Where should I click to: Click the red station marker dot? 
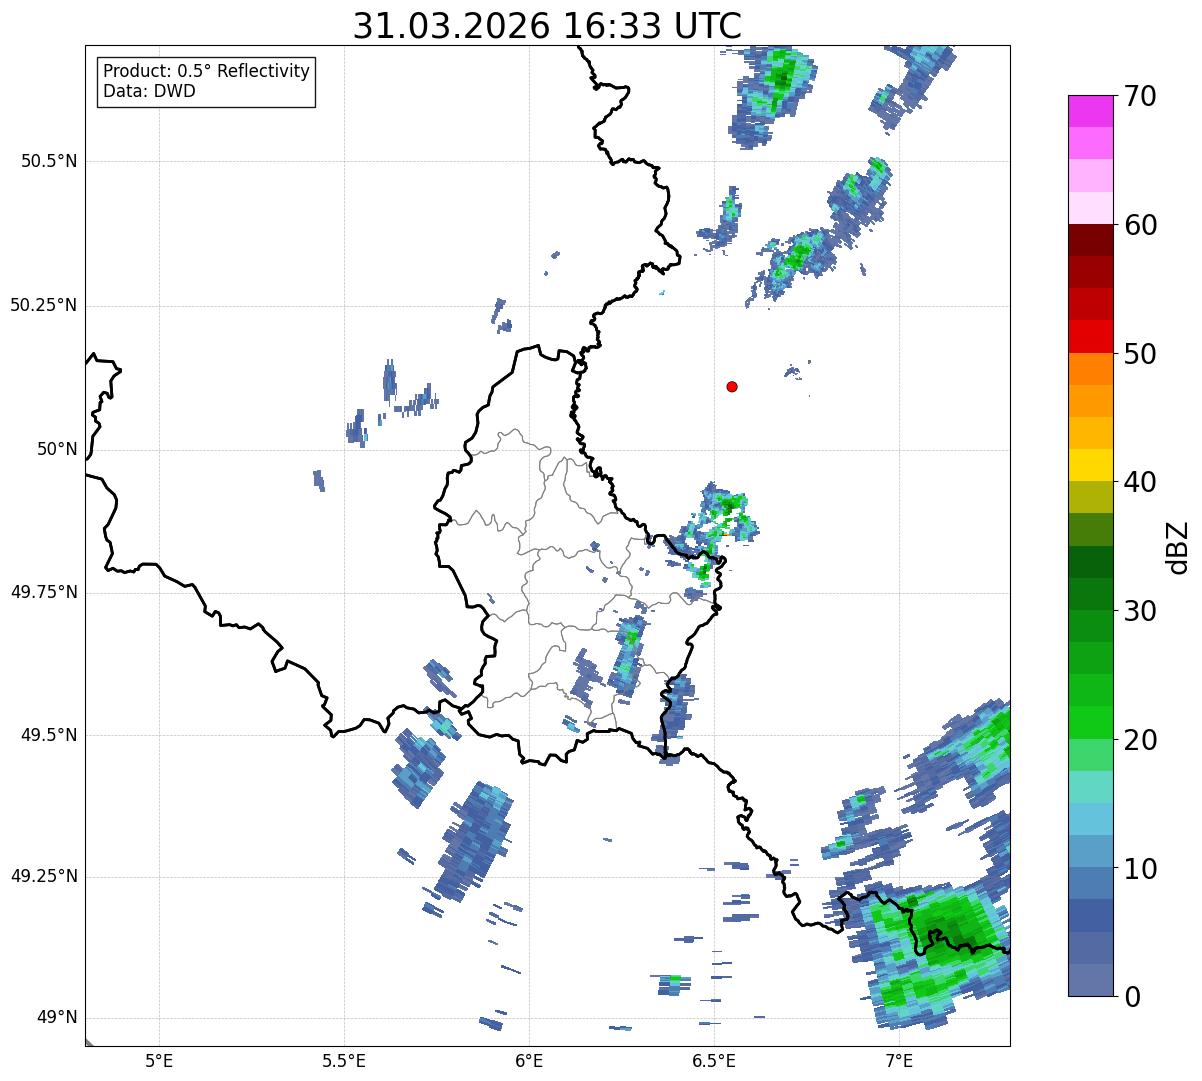732,386
